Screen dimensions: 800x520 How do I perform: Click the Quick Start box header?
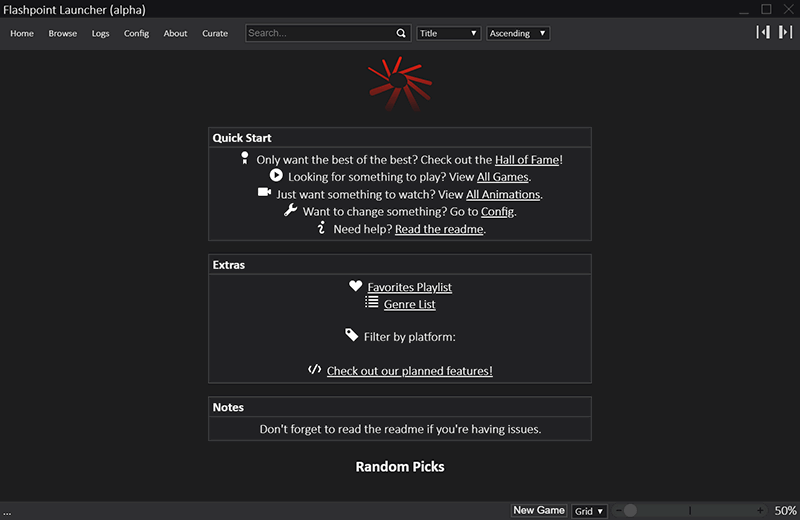pos(400,138)
